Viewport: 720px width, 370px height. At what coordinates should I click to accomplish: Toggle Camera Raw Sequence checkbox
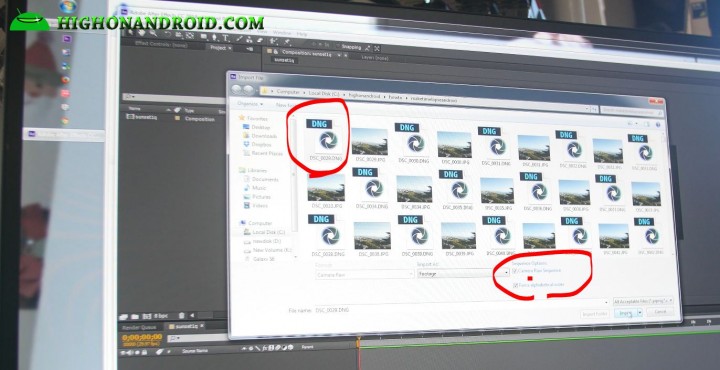click(514, 271)
